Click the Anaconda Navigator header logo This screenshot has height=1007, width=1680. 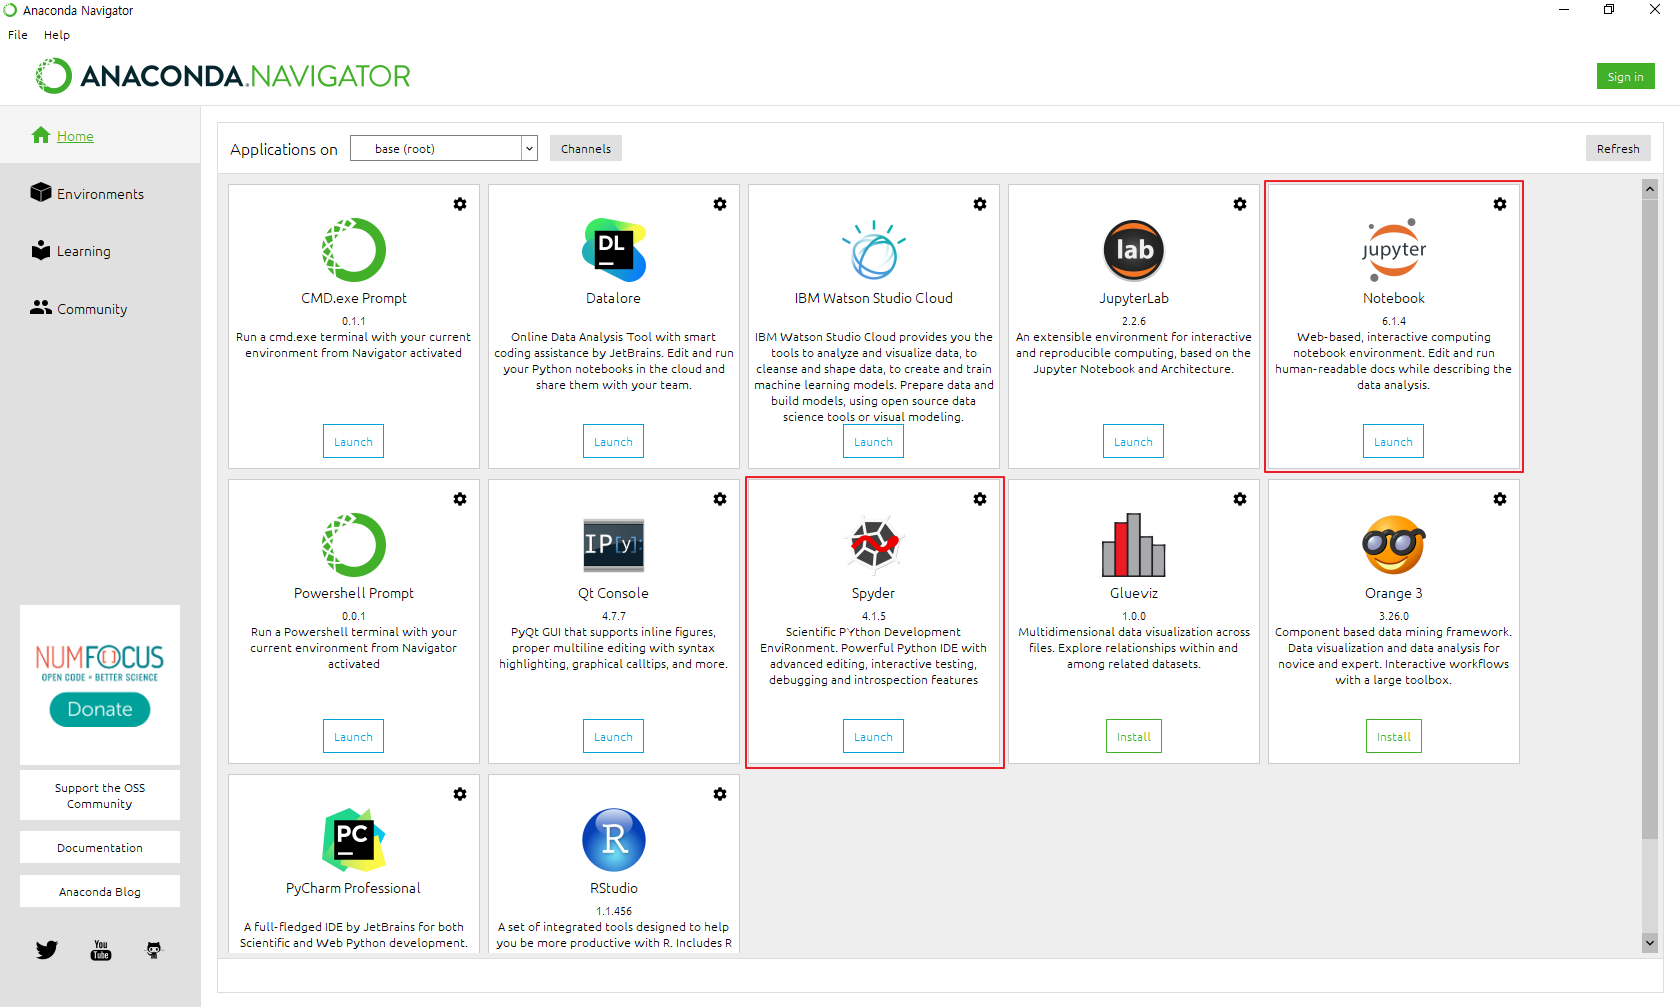223,76
